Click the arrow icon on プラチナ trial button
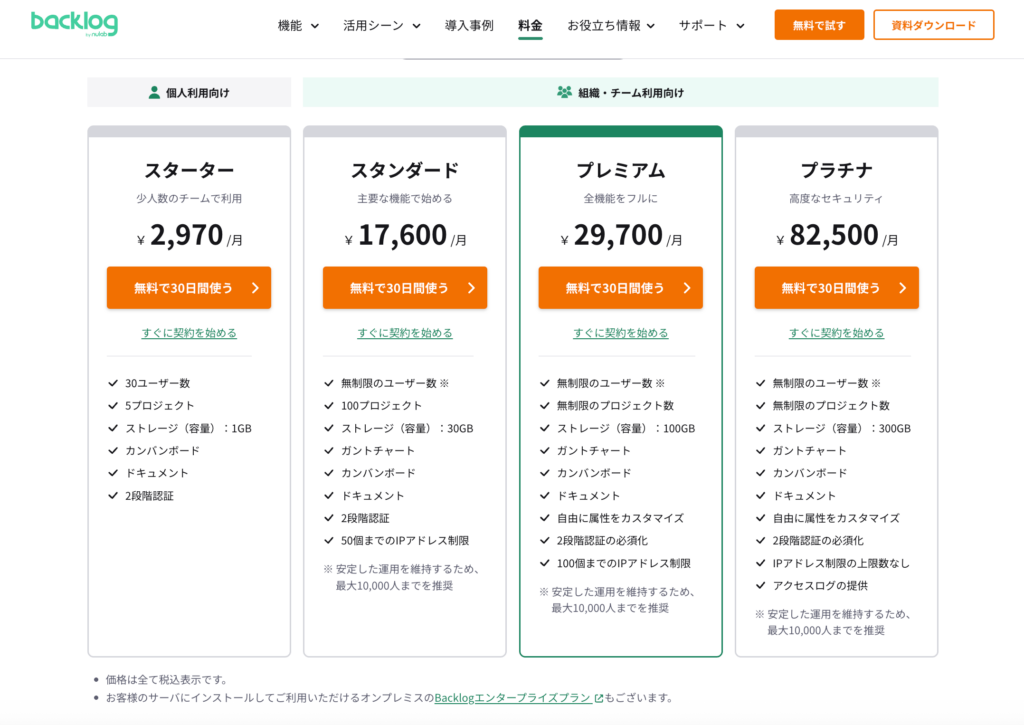This screenshot has height=725, width=1024. [x=903, y=288]
